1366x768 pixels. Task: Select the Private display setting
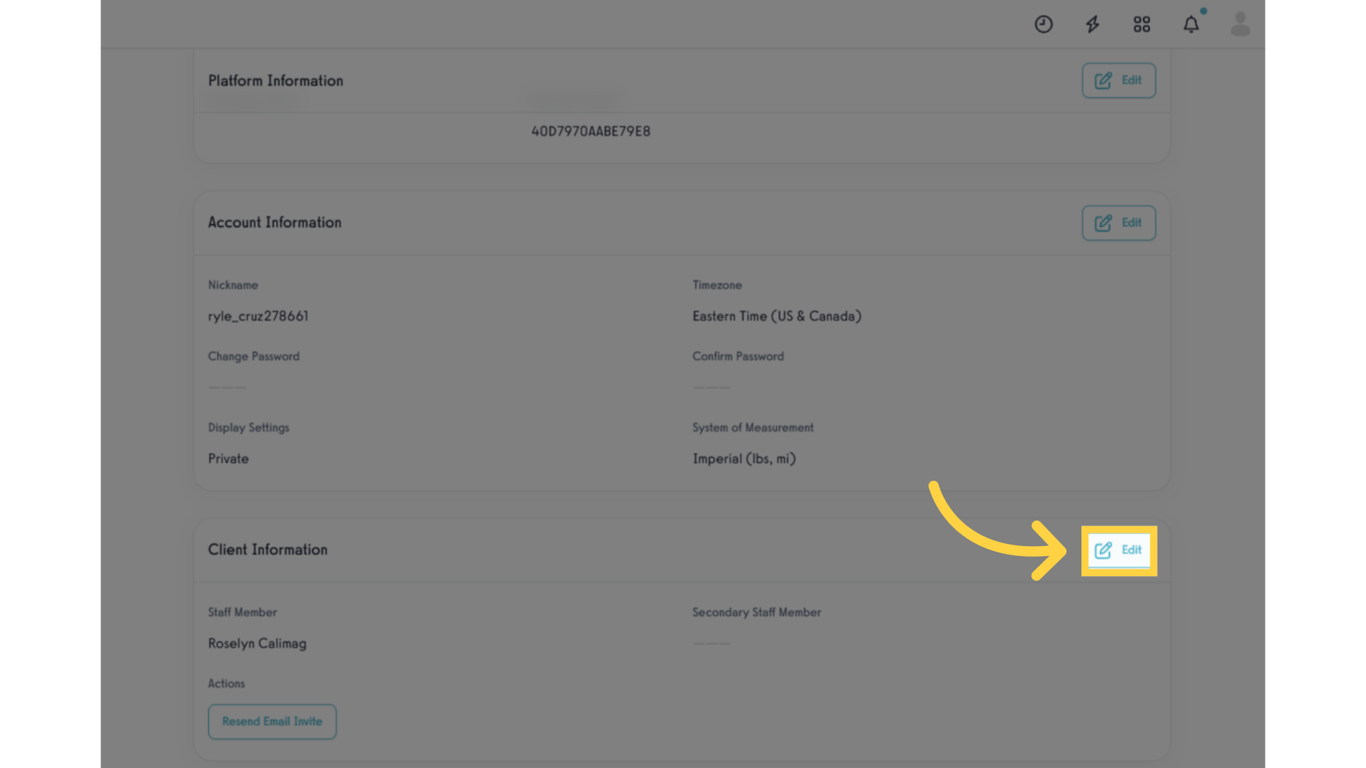click(x=228, y=458)
